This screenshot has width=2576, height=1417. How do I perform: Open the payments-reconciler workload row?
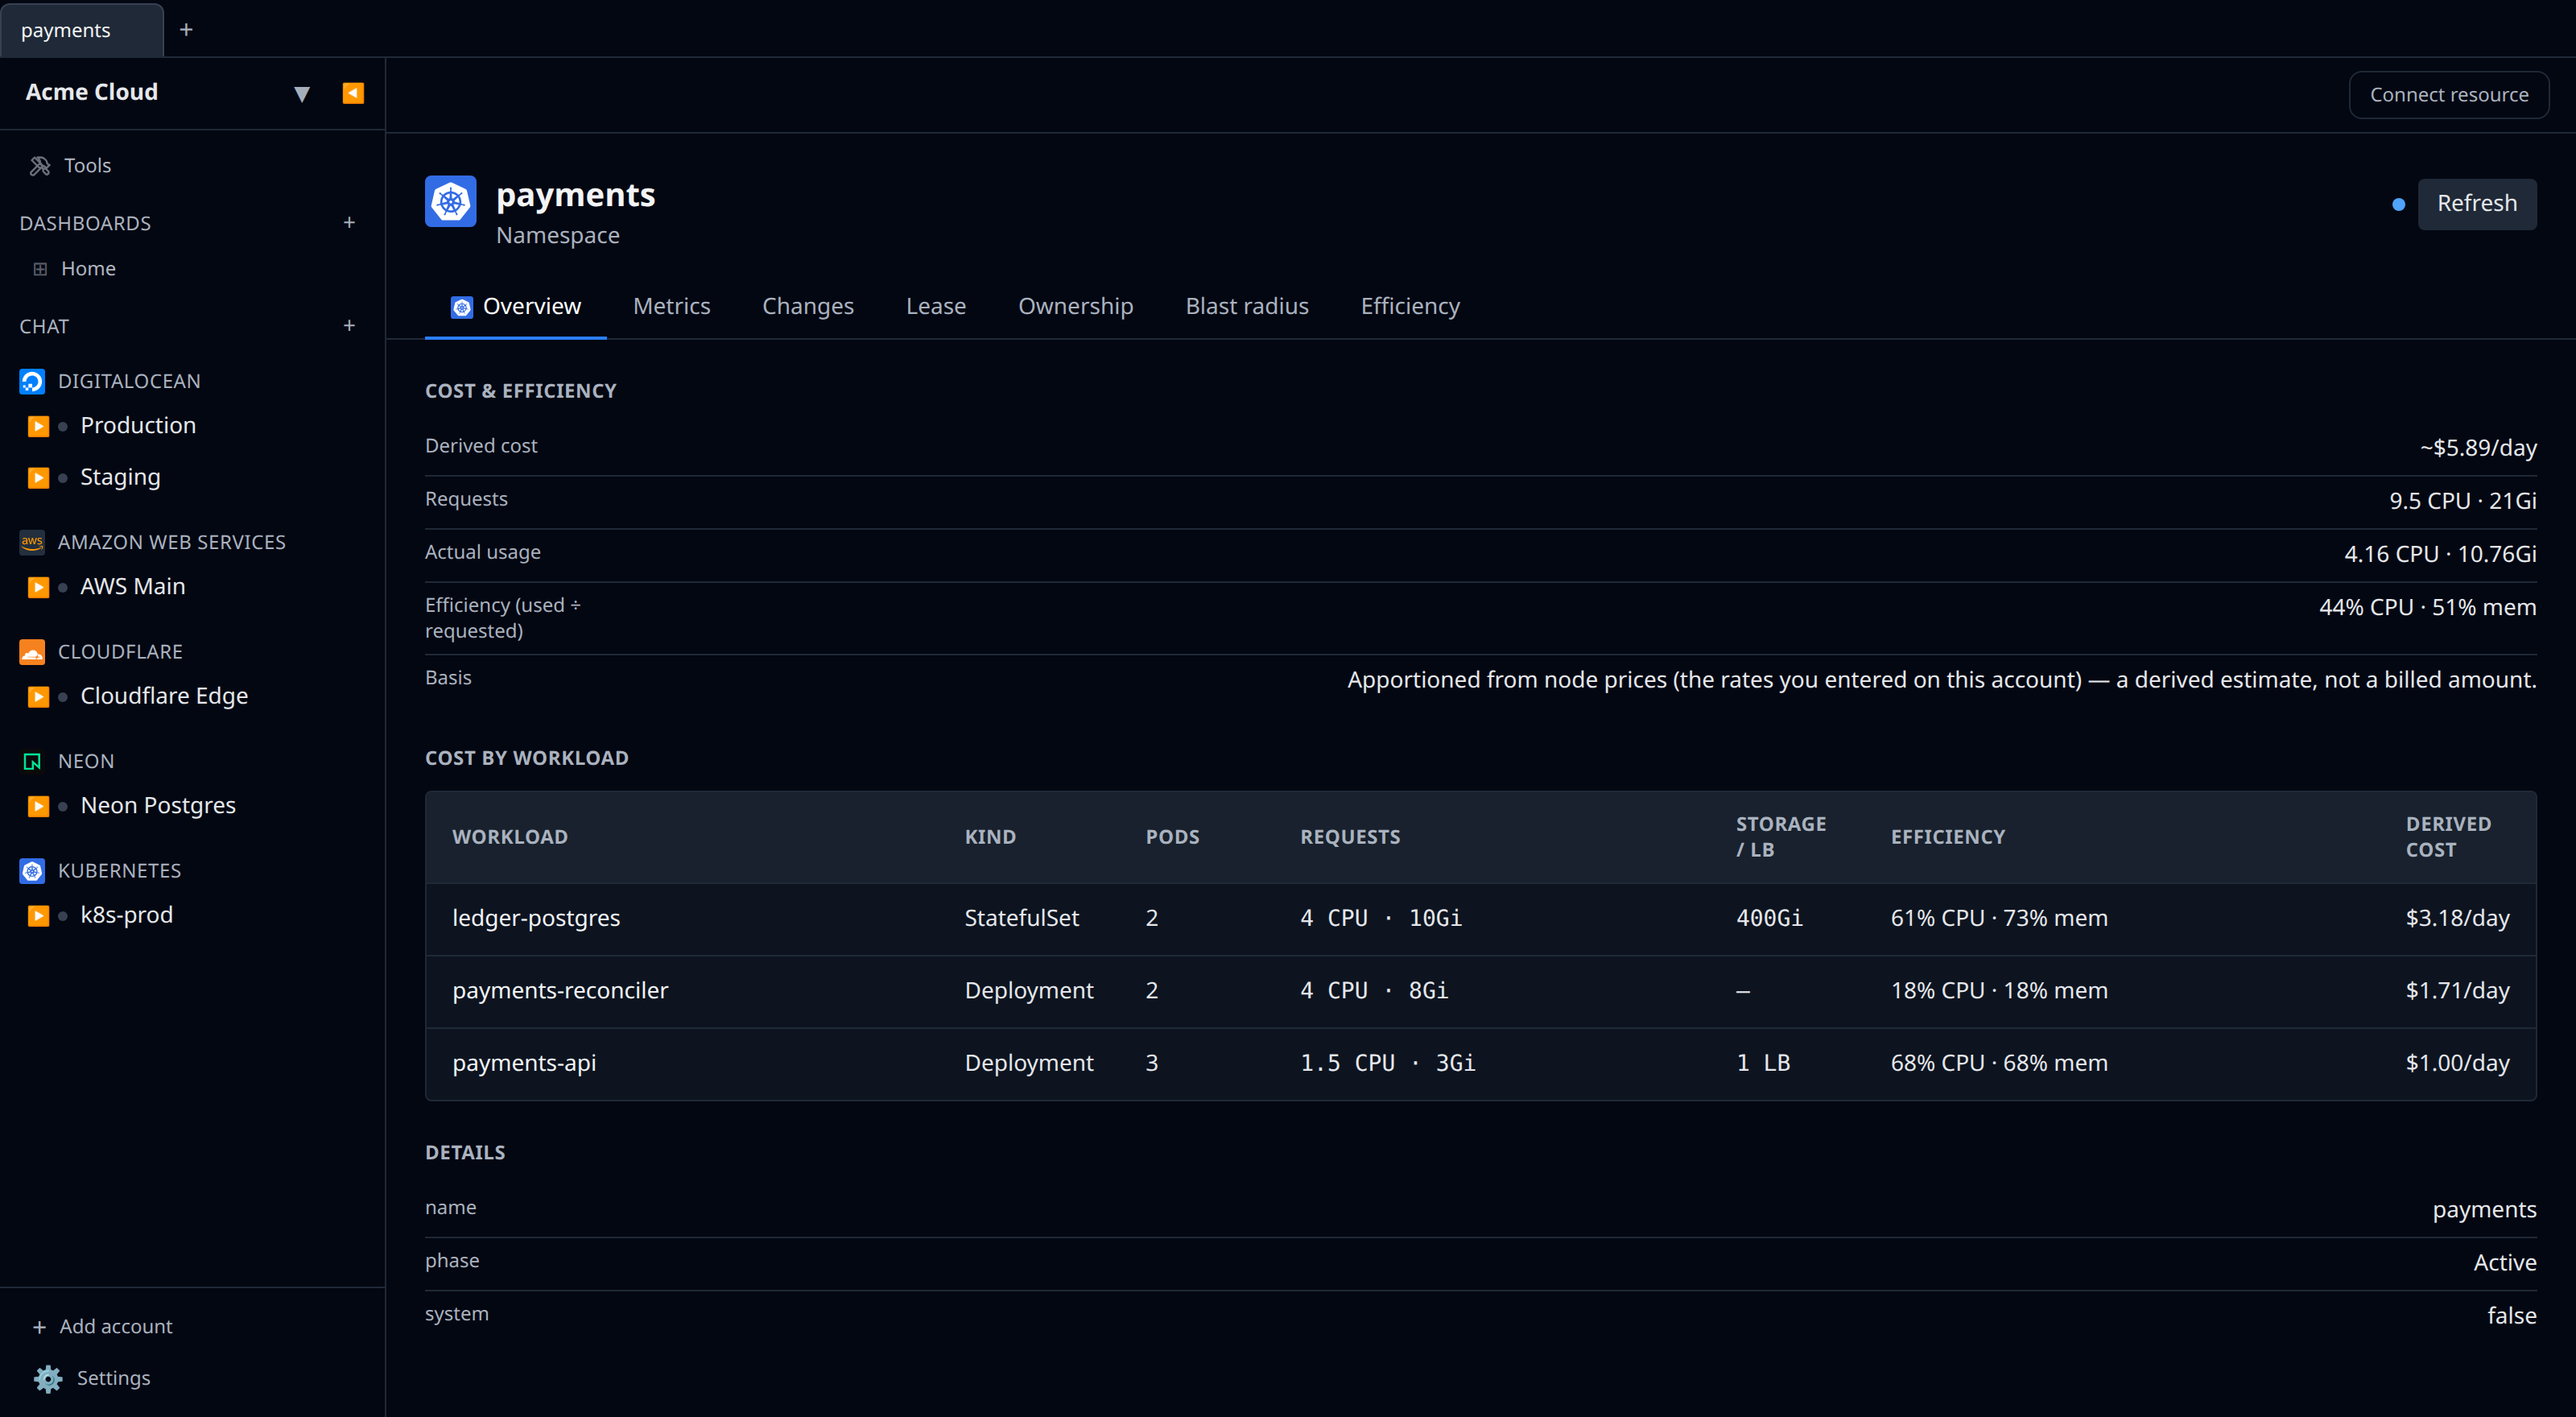tap(1480, 991)
